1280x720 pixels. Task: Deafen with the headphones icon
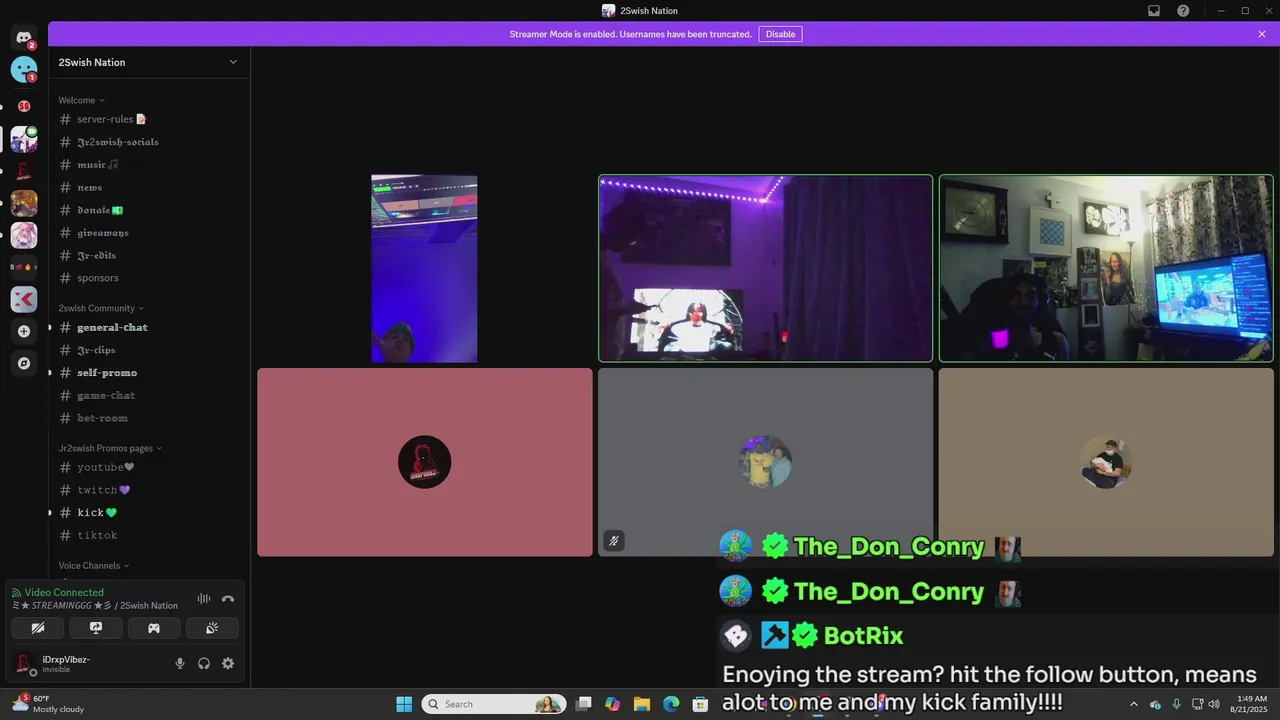click(204, 663)
